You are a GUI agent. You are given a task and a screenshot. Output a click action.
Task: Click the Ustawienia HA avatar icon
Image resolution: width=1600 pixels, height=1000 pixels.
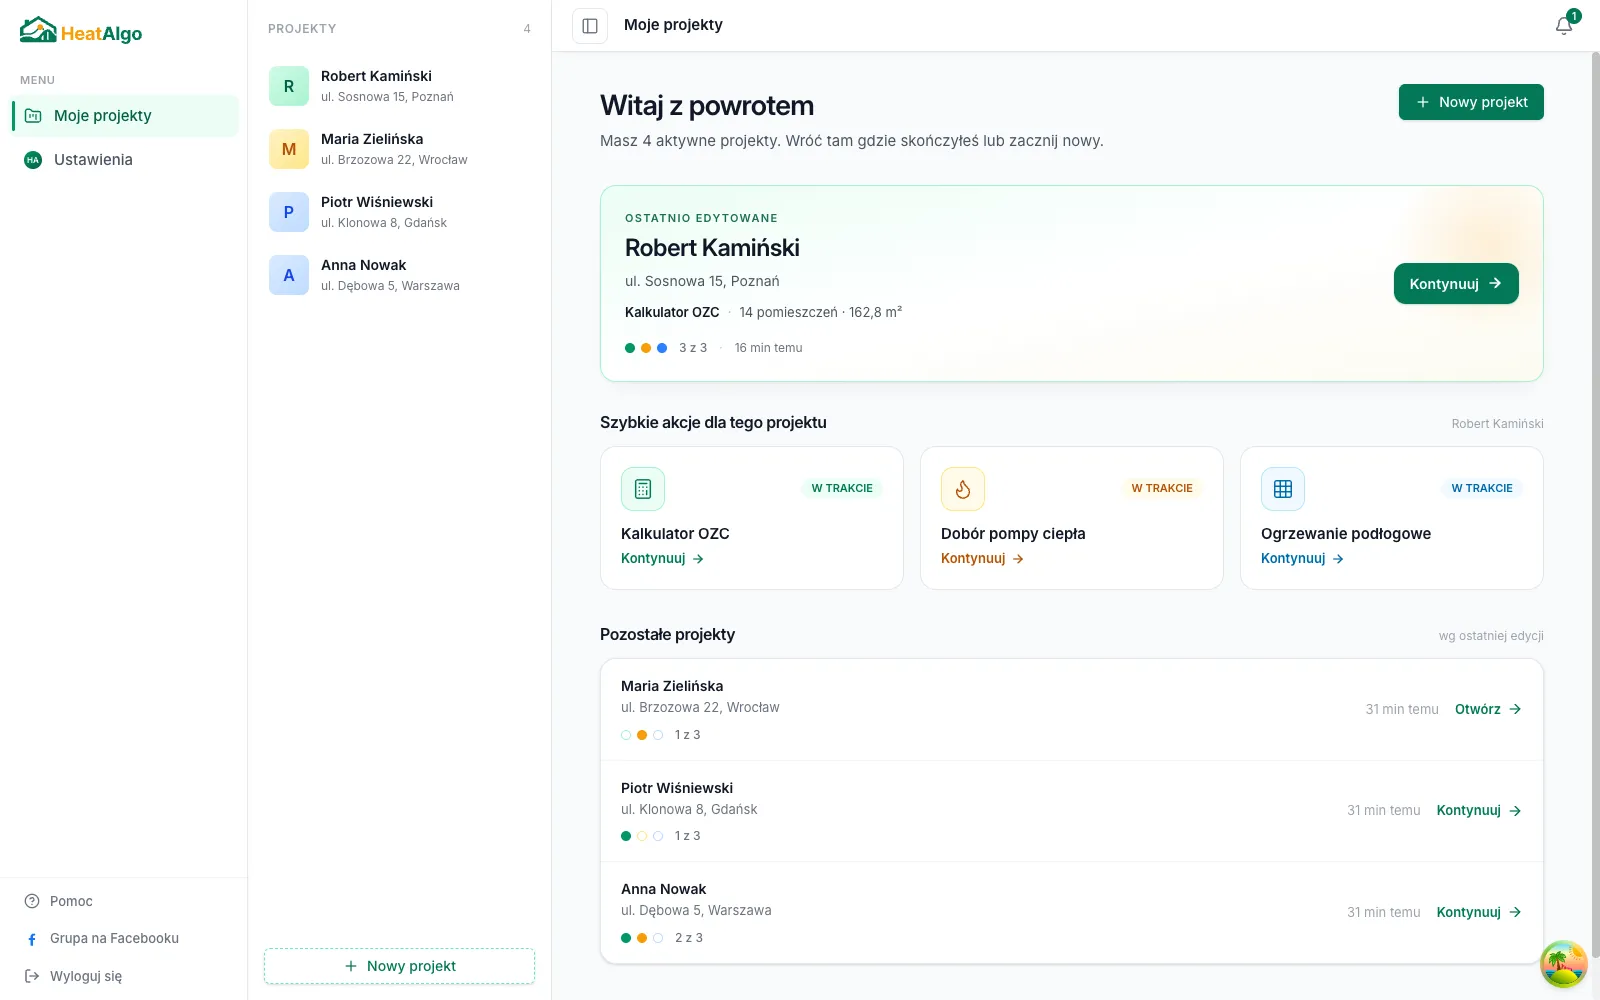33,160
